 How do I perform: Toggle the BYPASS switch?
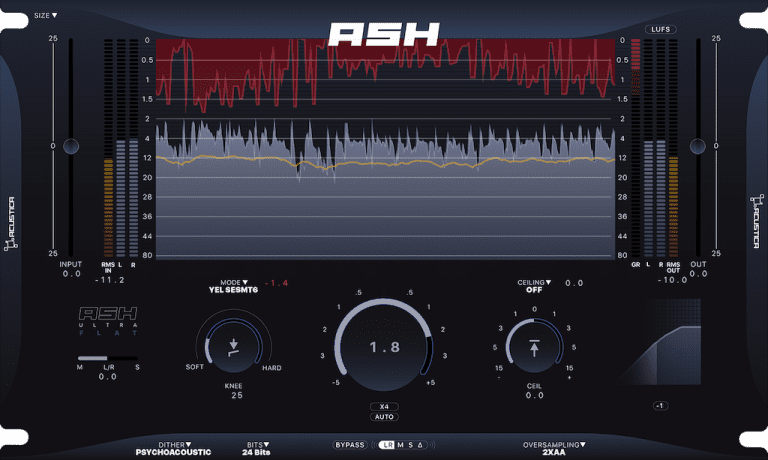coord(351,445)
